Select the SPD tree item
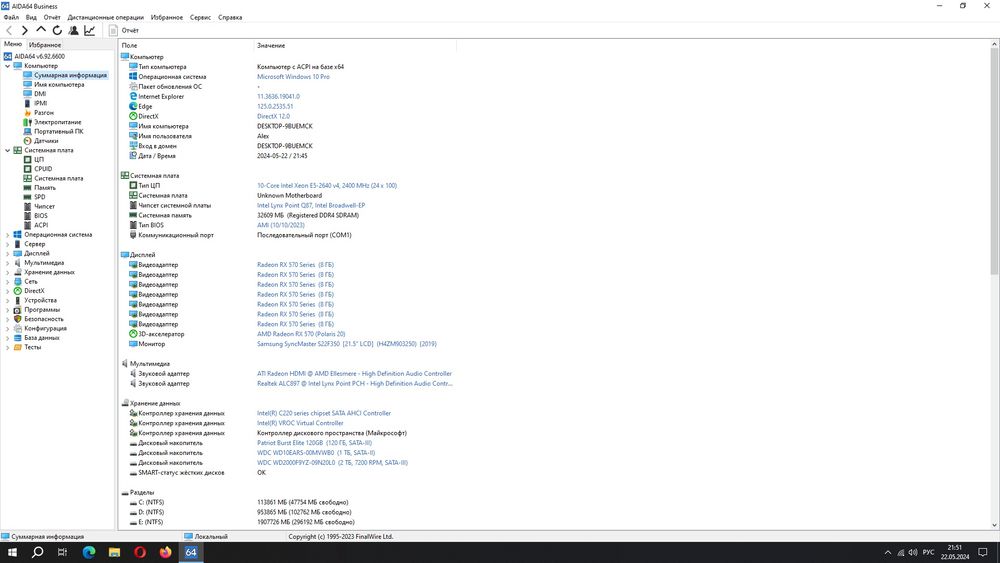 tap(40, 197)
